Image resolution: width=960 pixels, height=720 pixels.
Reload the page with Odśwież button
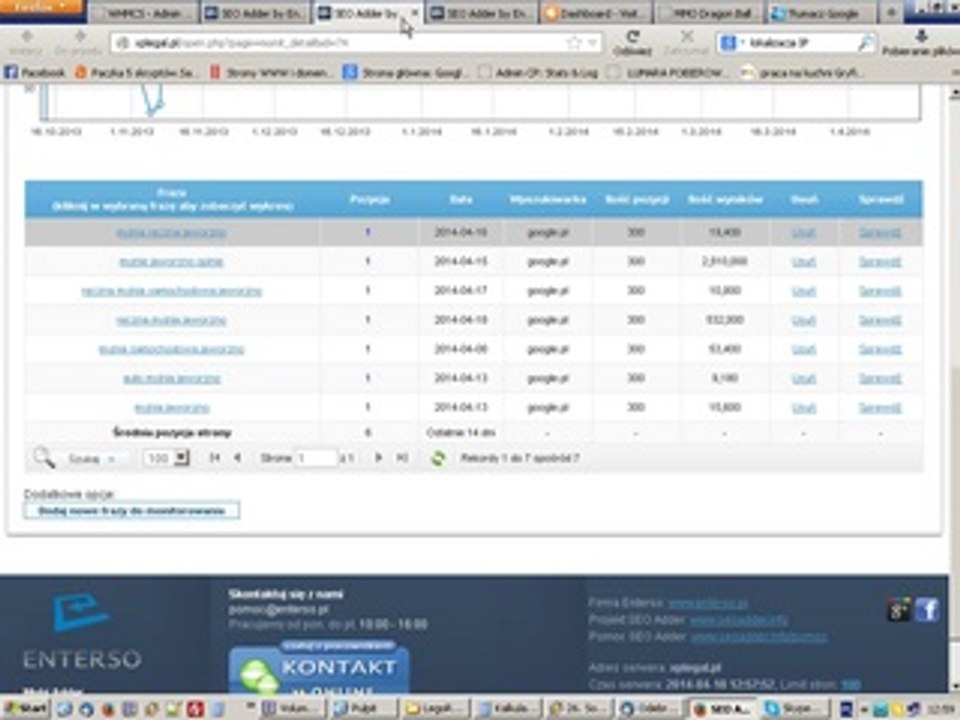[x=632, y=43]
